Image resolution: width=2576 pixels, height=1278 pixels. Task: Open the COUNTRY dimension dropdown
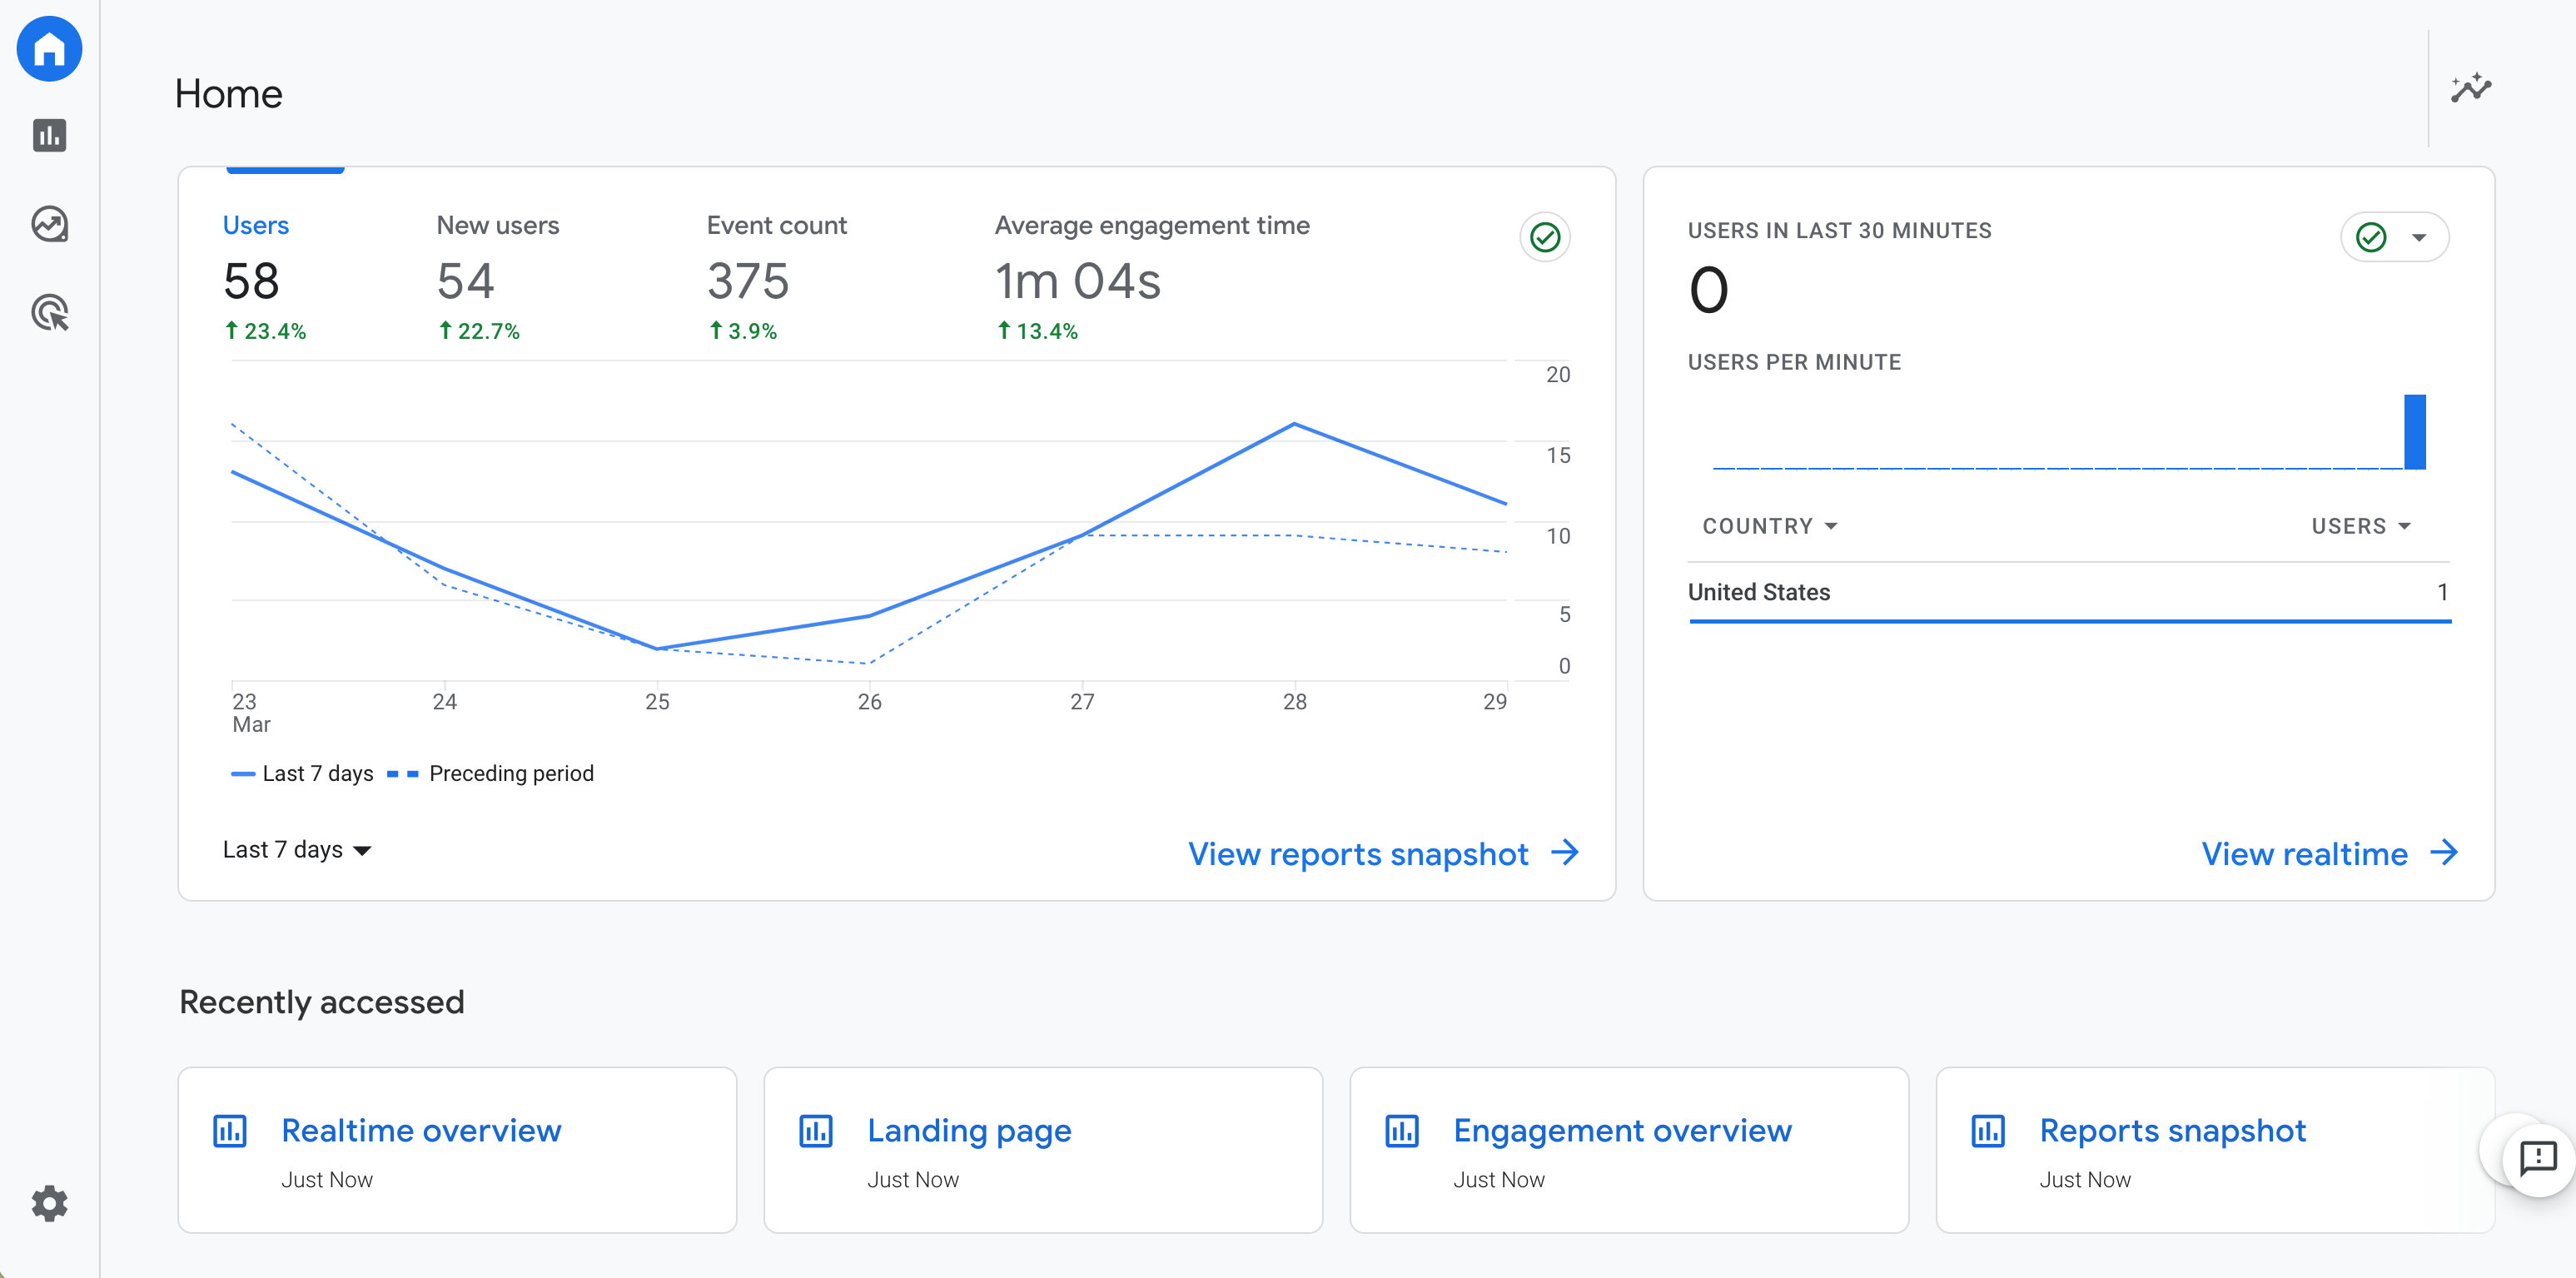1769,526
